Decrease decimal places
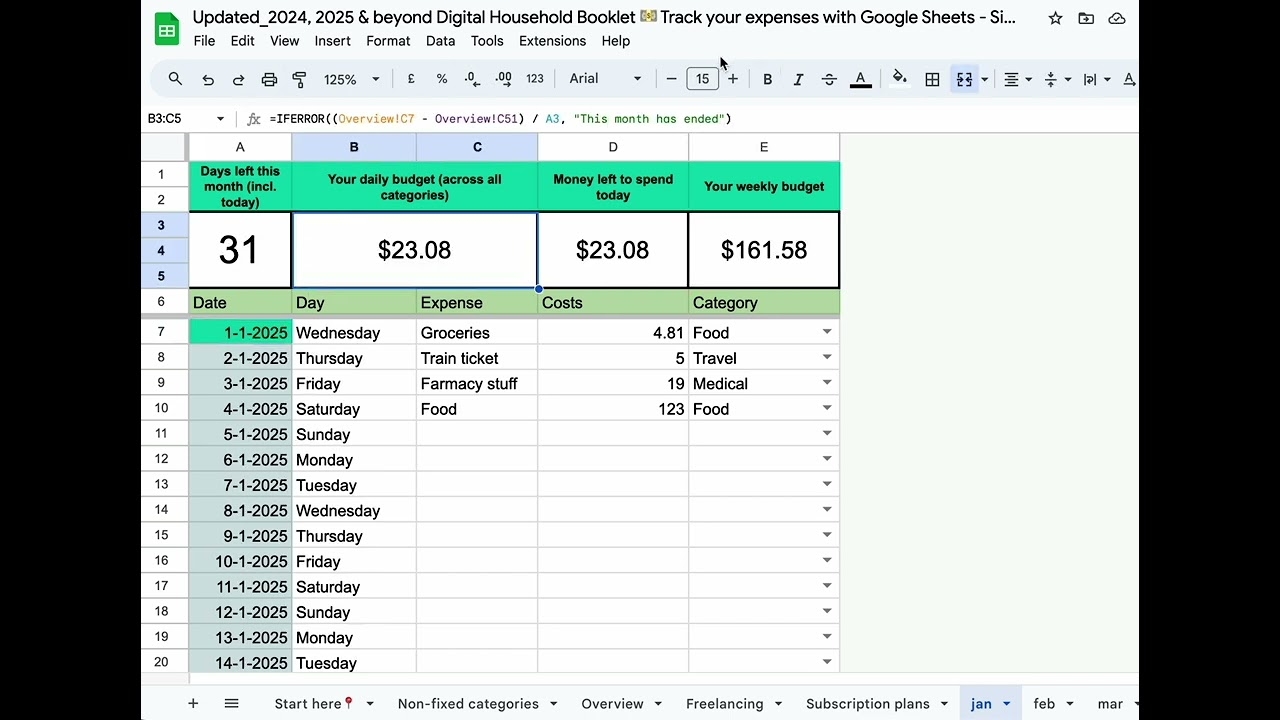The image size is (1280, 720). 472,79
